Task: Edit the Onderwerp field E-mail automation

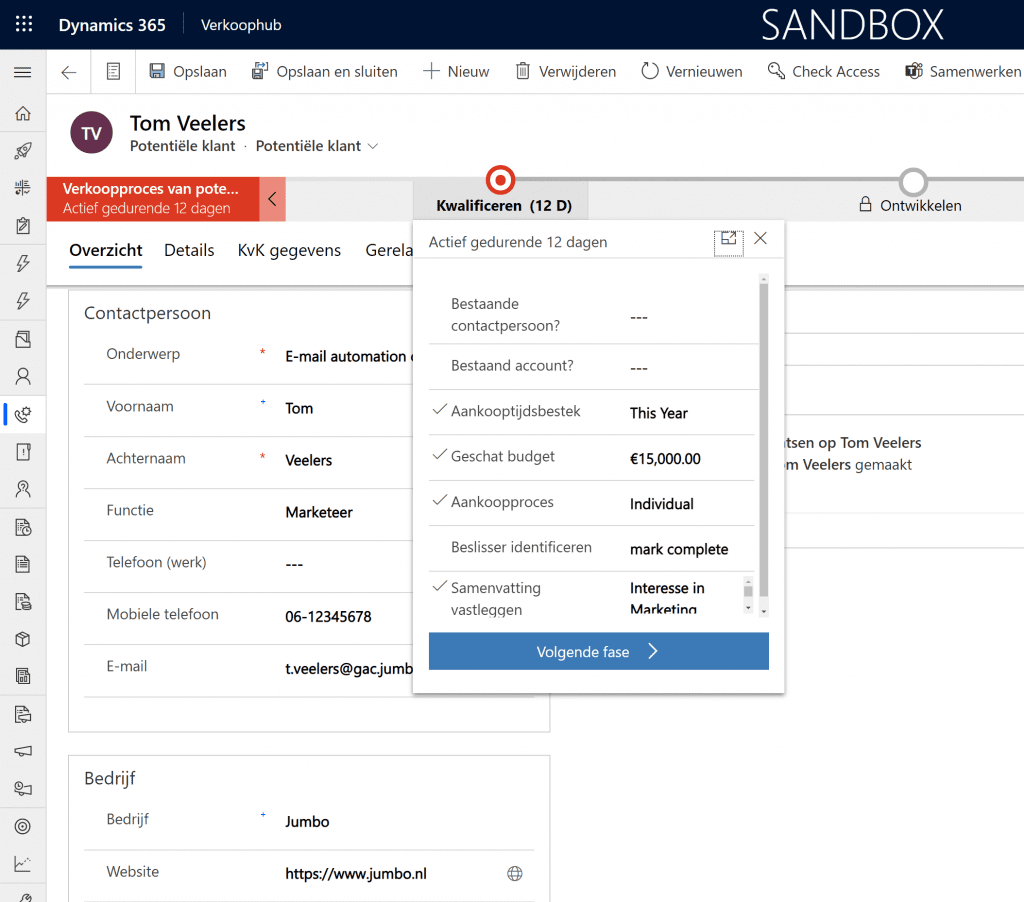Action: pyautogui.click(x=349, y=357)
